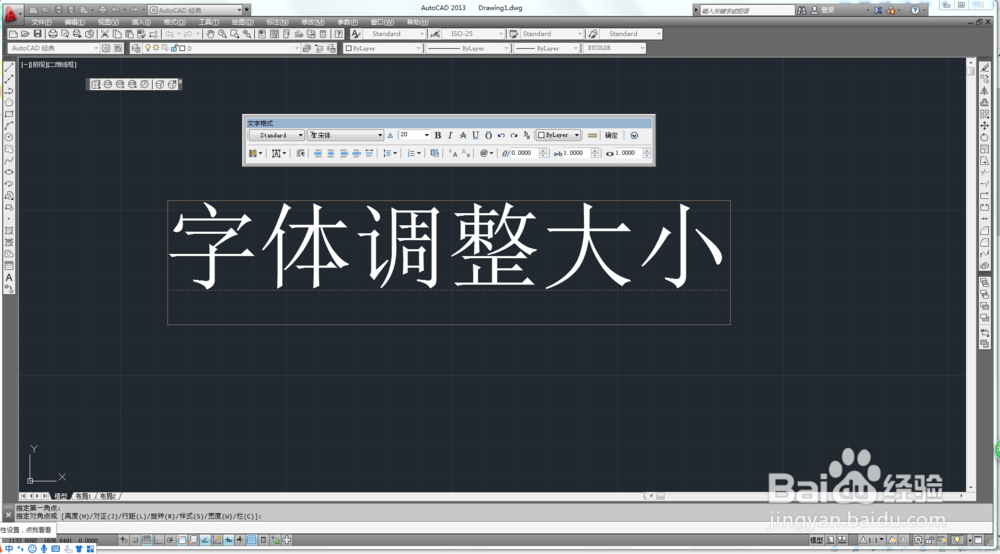Open the Options round arrow button
1000x554 pixels.
(634, 135)
